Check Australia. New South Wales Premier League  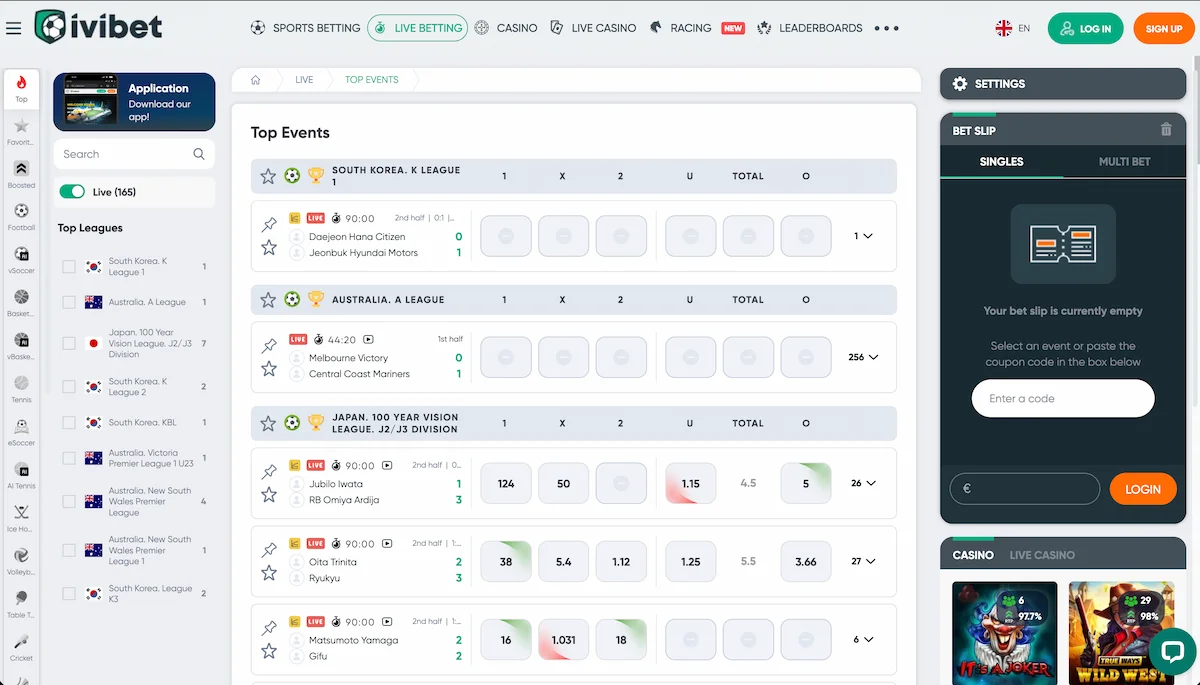[69, 501]
